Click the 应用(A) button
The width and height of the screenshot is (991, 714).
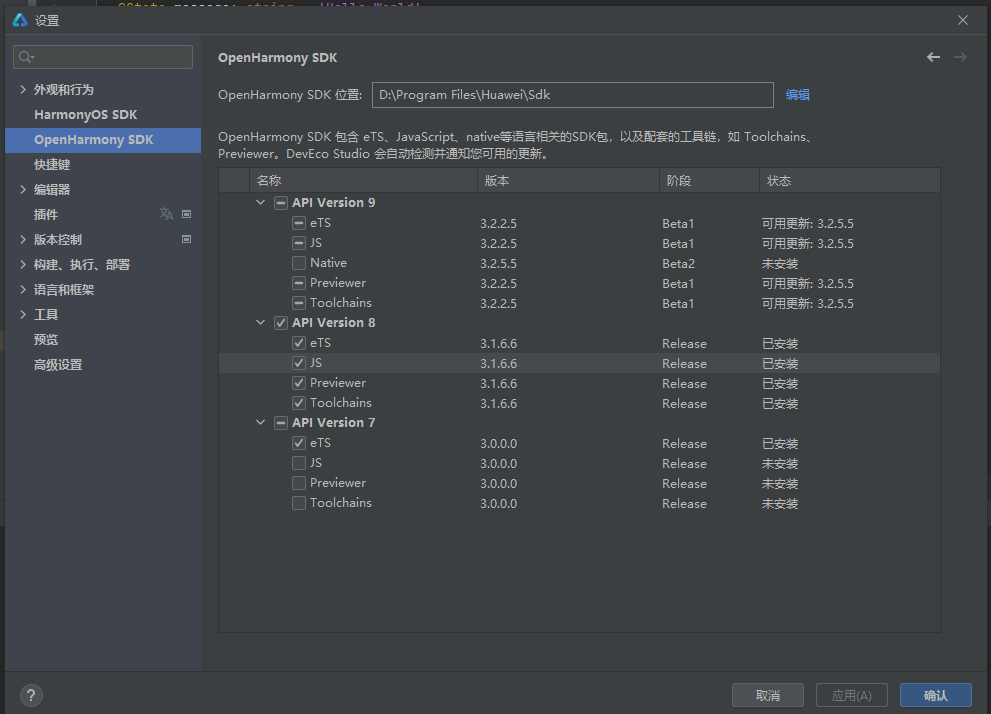[852, 695]
